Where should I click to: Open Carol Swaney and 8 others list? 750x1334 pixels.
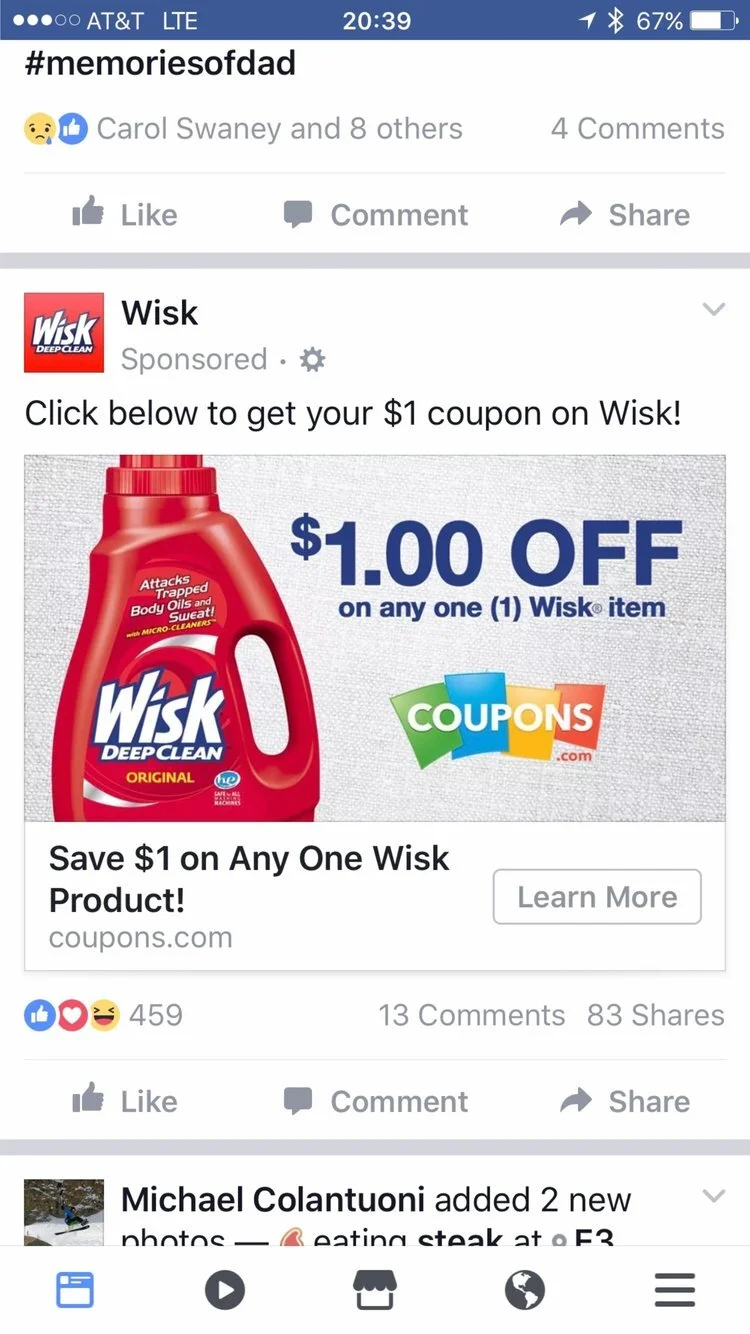tap(280, 129)
